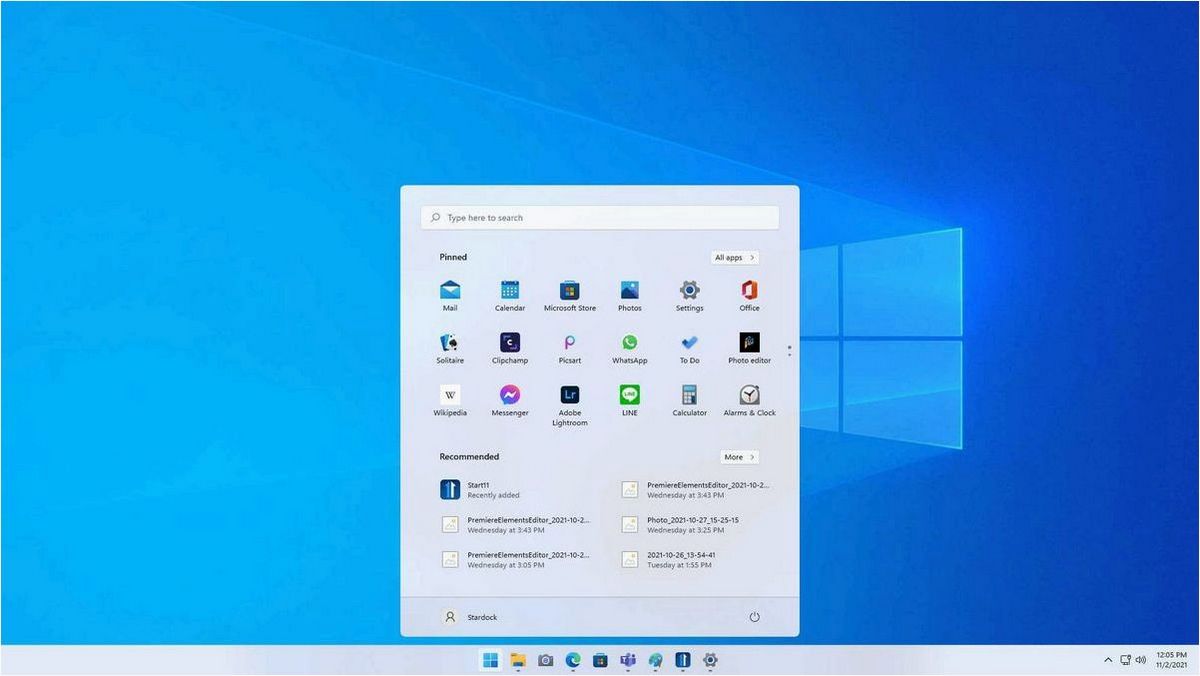Open the clock showing 12:05 PM
Viewport: 1200px width, 676px height.
pos(1171,659)
